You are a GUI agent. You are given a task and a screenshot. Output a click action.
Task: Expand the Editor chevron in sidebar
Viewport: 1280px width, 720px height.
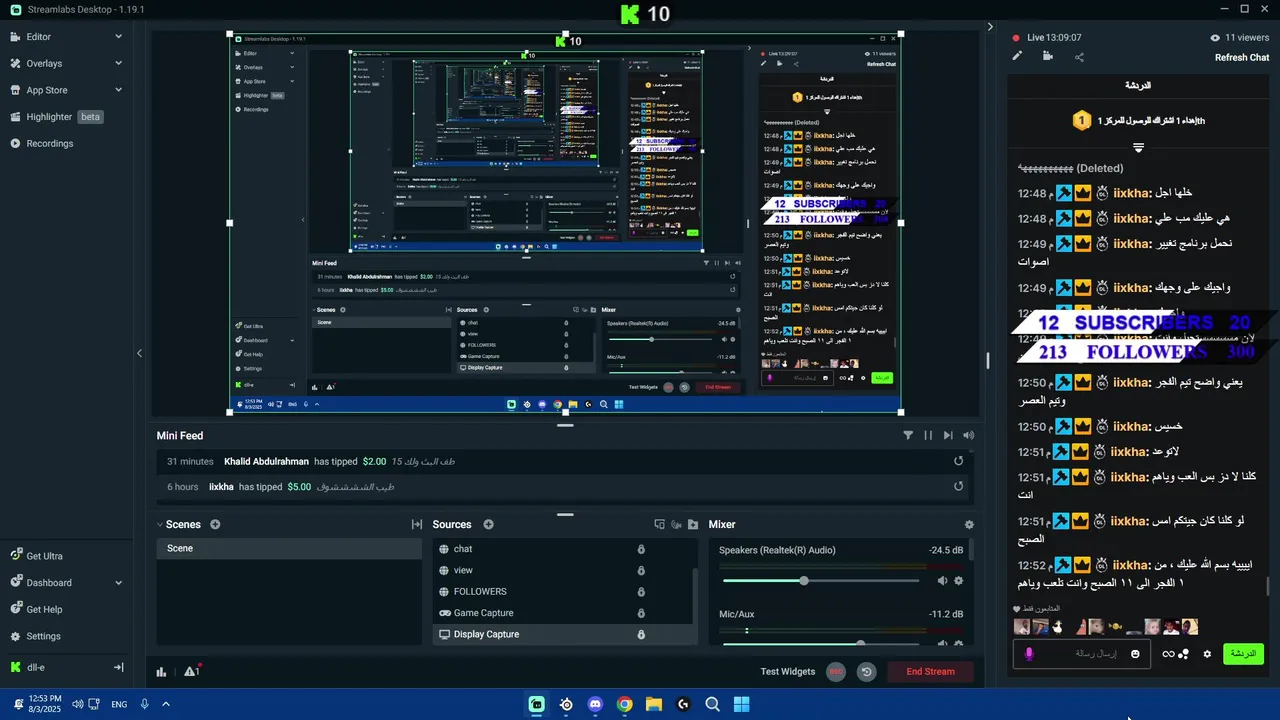click(x=118, y=37)
